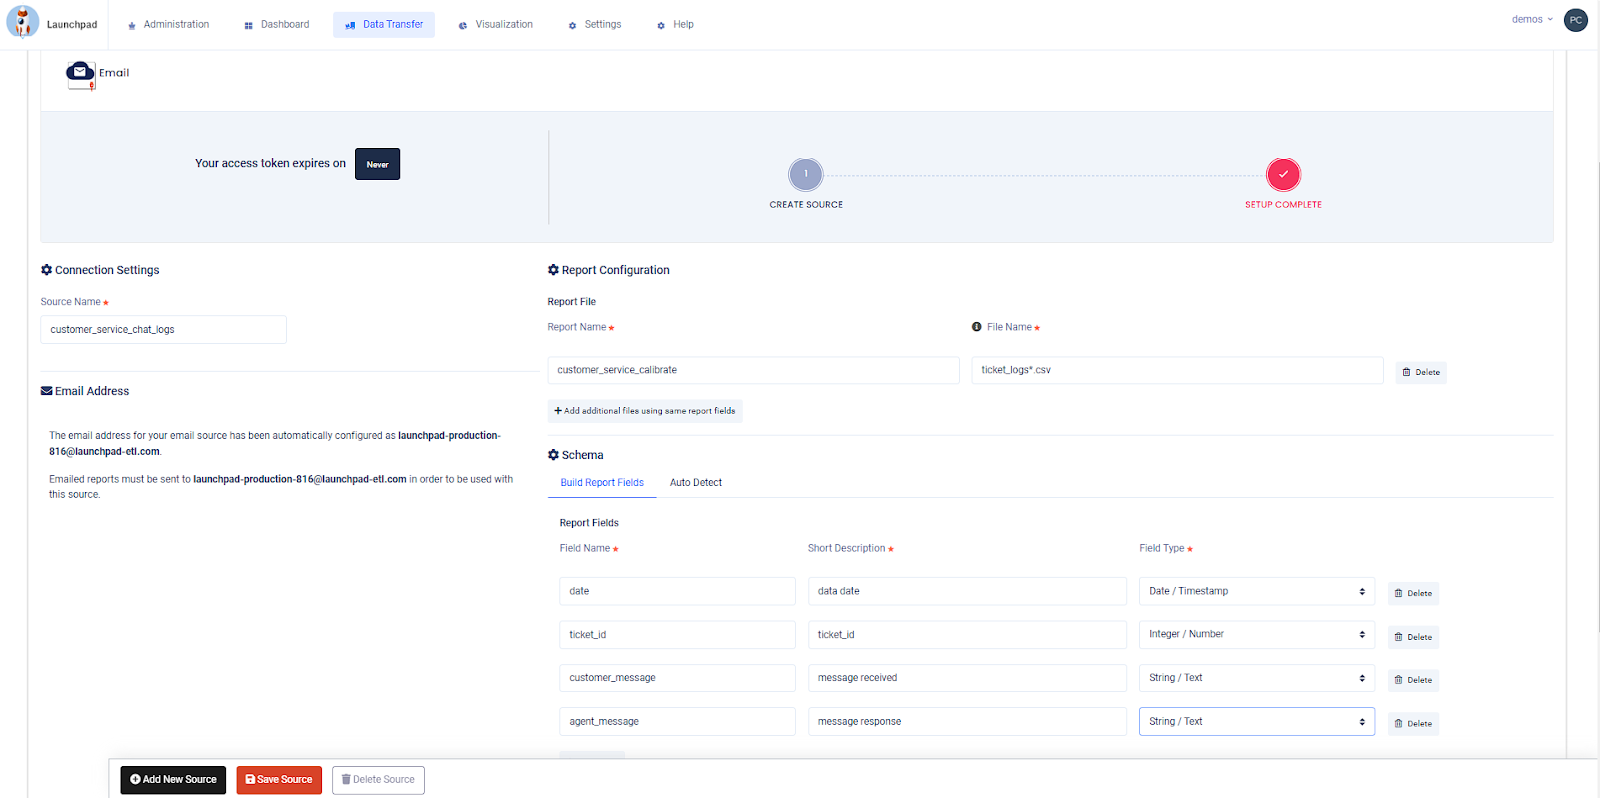Click the Save Source button

pyautogui.click(x=279, y=780)
